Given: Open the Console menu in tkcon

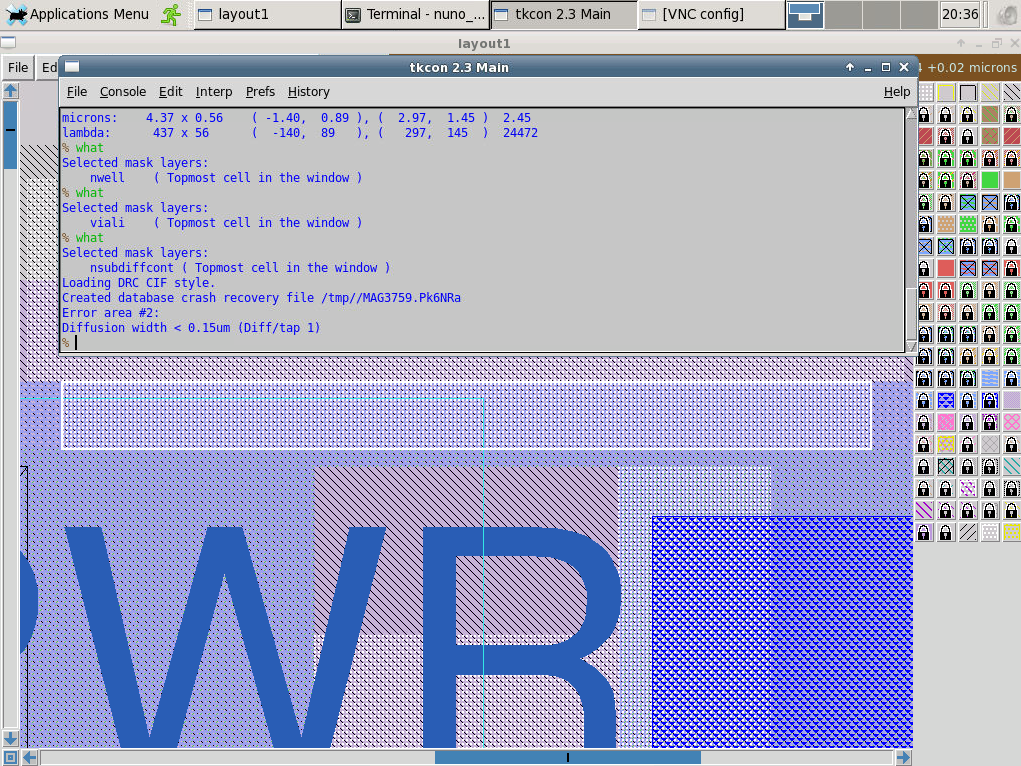Looking at the screenshot, I should (122, 92).
